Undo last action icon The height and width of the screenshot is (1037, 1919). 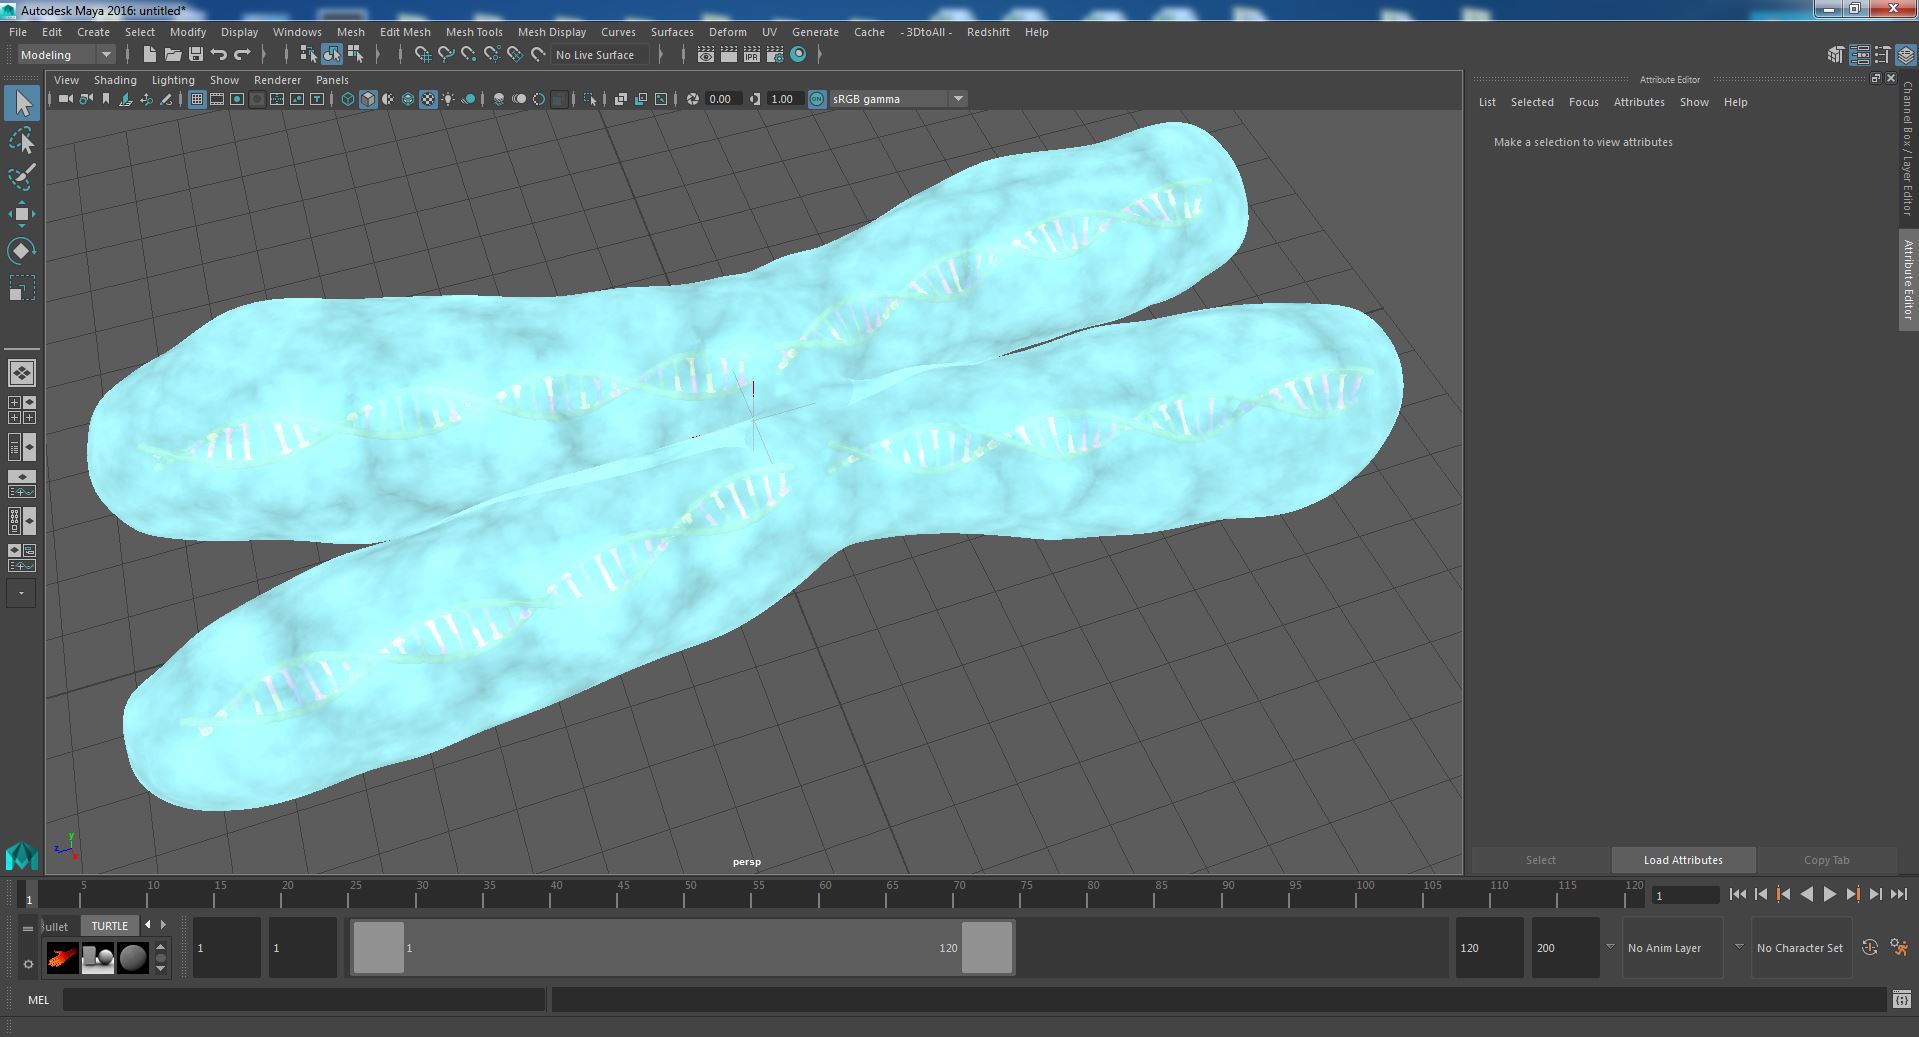coord(218,55)
